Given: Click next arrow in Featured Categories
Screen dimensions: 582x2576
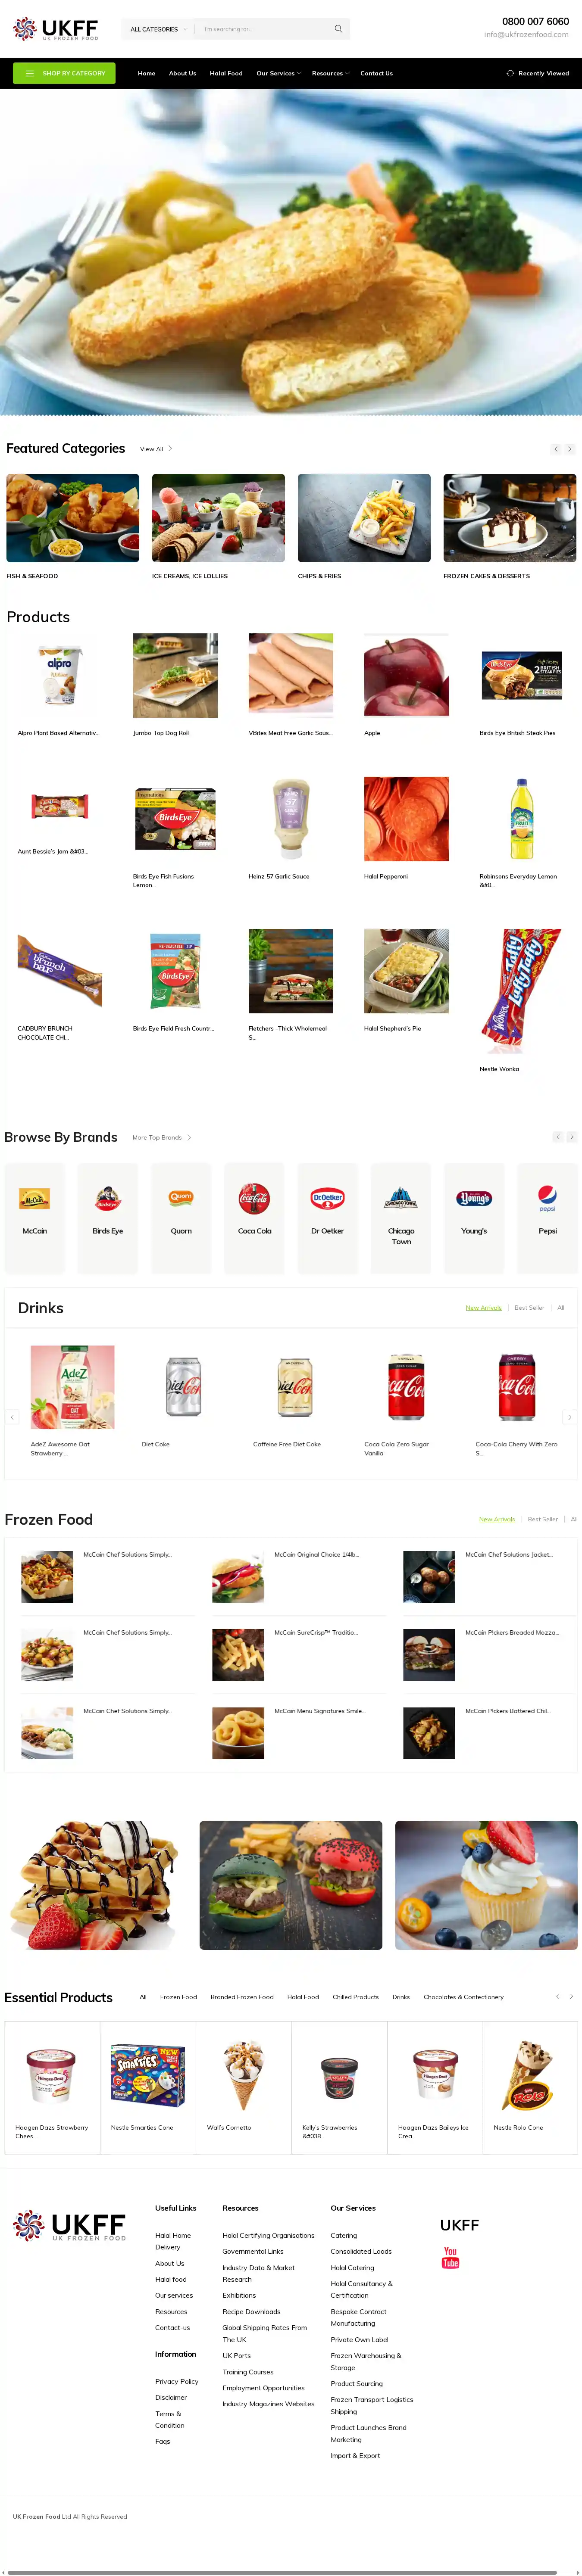Looking at the screenshot, I should [570, 449].
